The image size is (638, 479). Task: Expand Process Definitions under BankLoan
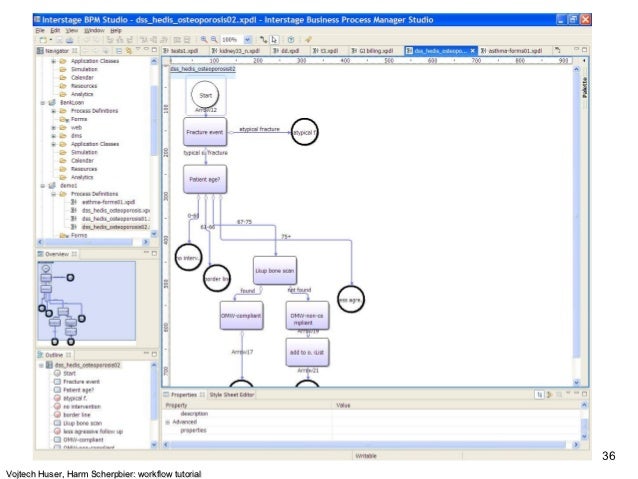(53, 111)
